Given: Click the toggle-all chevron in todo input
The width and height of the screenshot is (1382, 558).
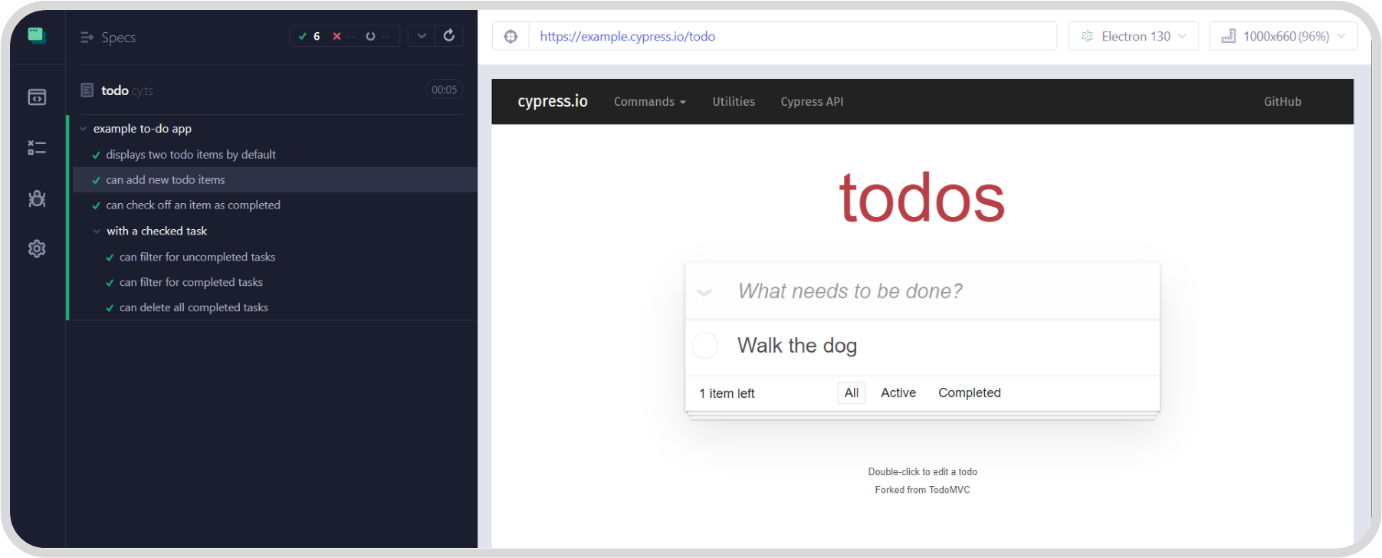Looking at the screenshot, I should click(704, 292).
